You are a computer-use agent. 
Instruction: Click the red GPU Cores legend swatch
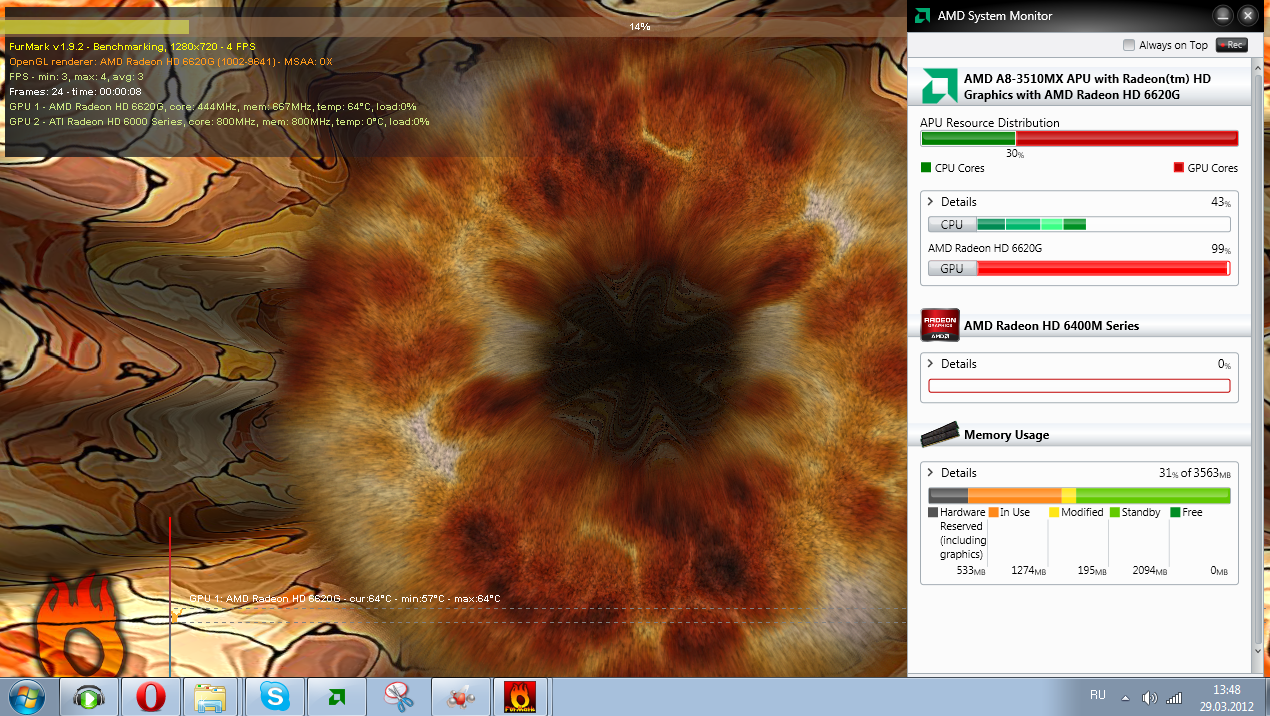1178,168
